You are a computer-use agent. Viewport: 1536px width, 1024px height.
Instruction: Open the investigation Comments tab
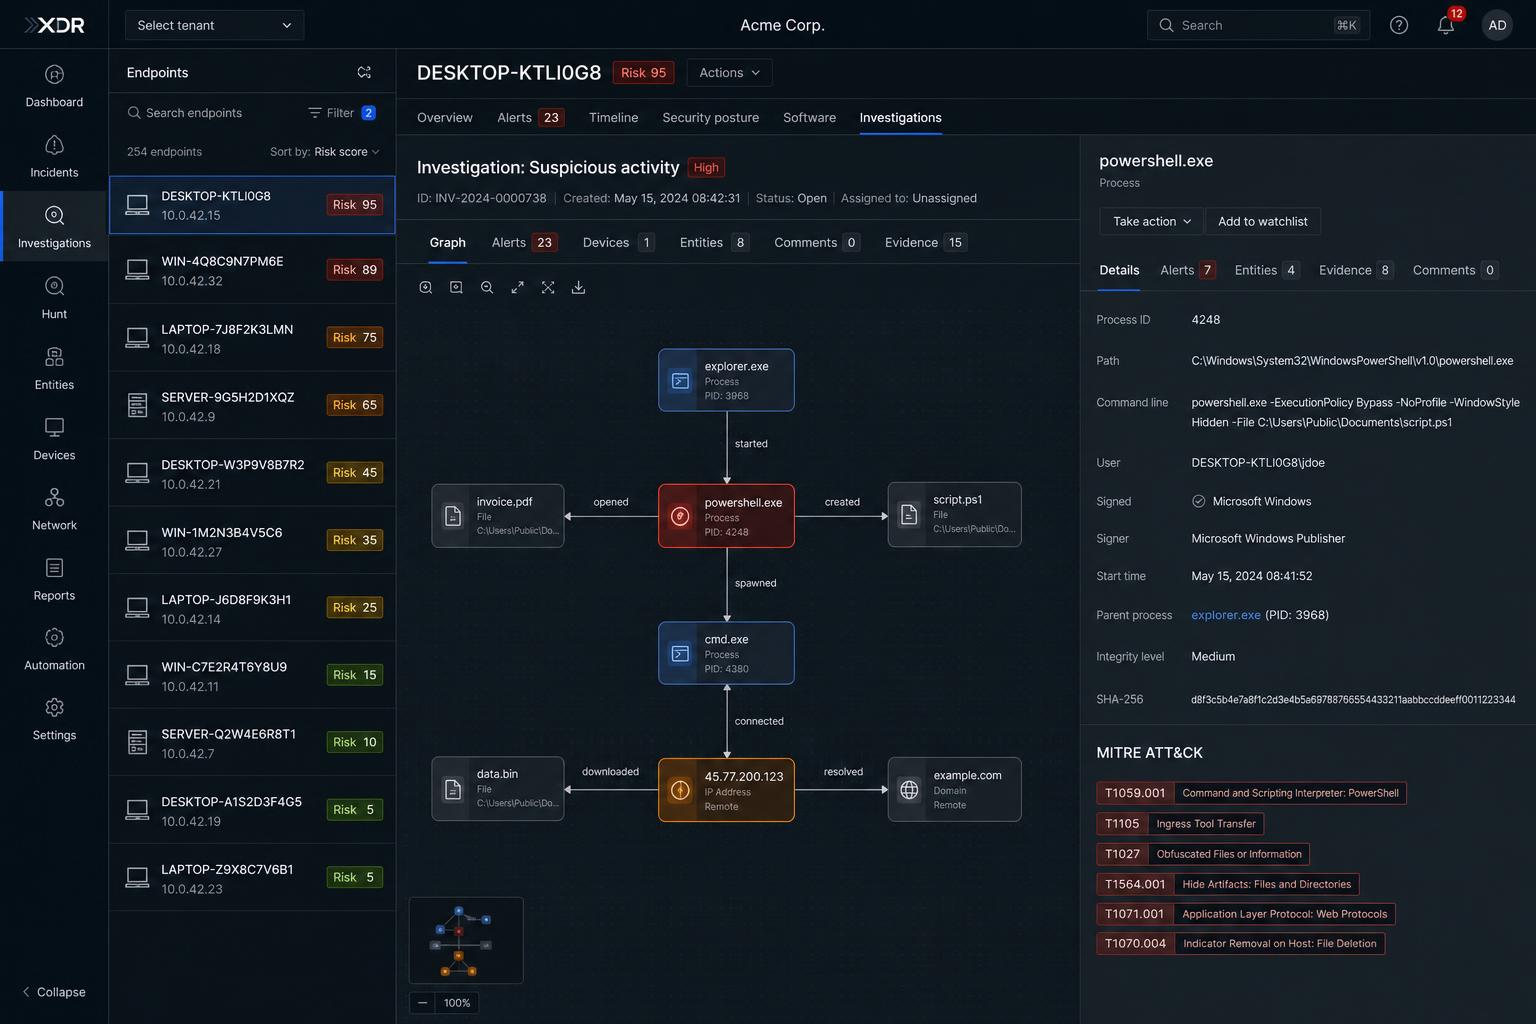click(x=816, y=242)
